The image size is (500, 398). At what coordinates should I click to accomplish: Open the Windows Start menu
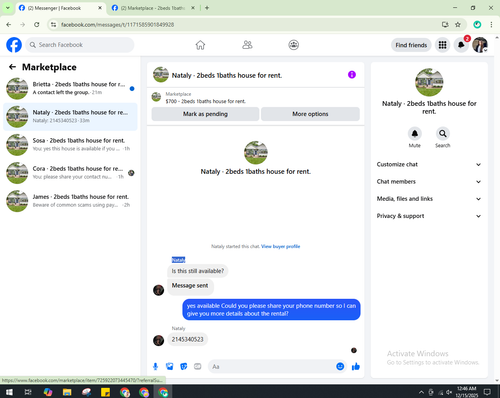9,392
